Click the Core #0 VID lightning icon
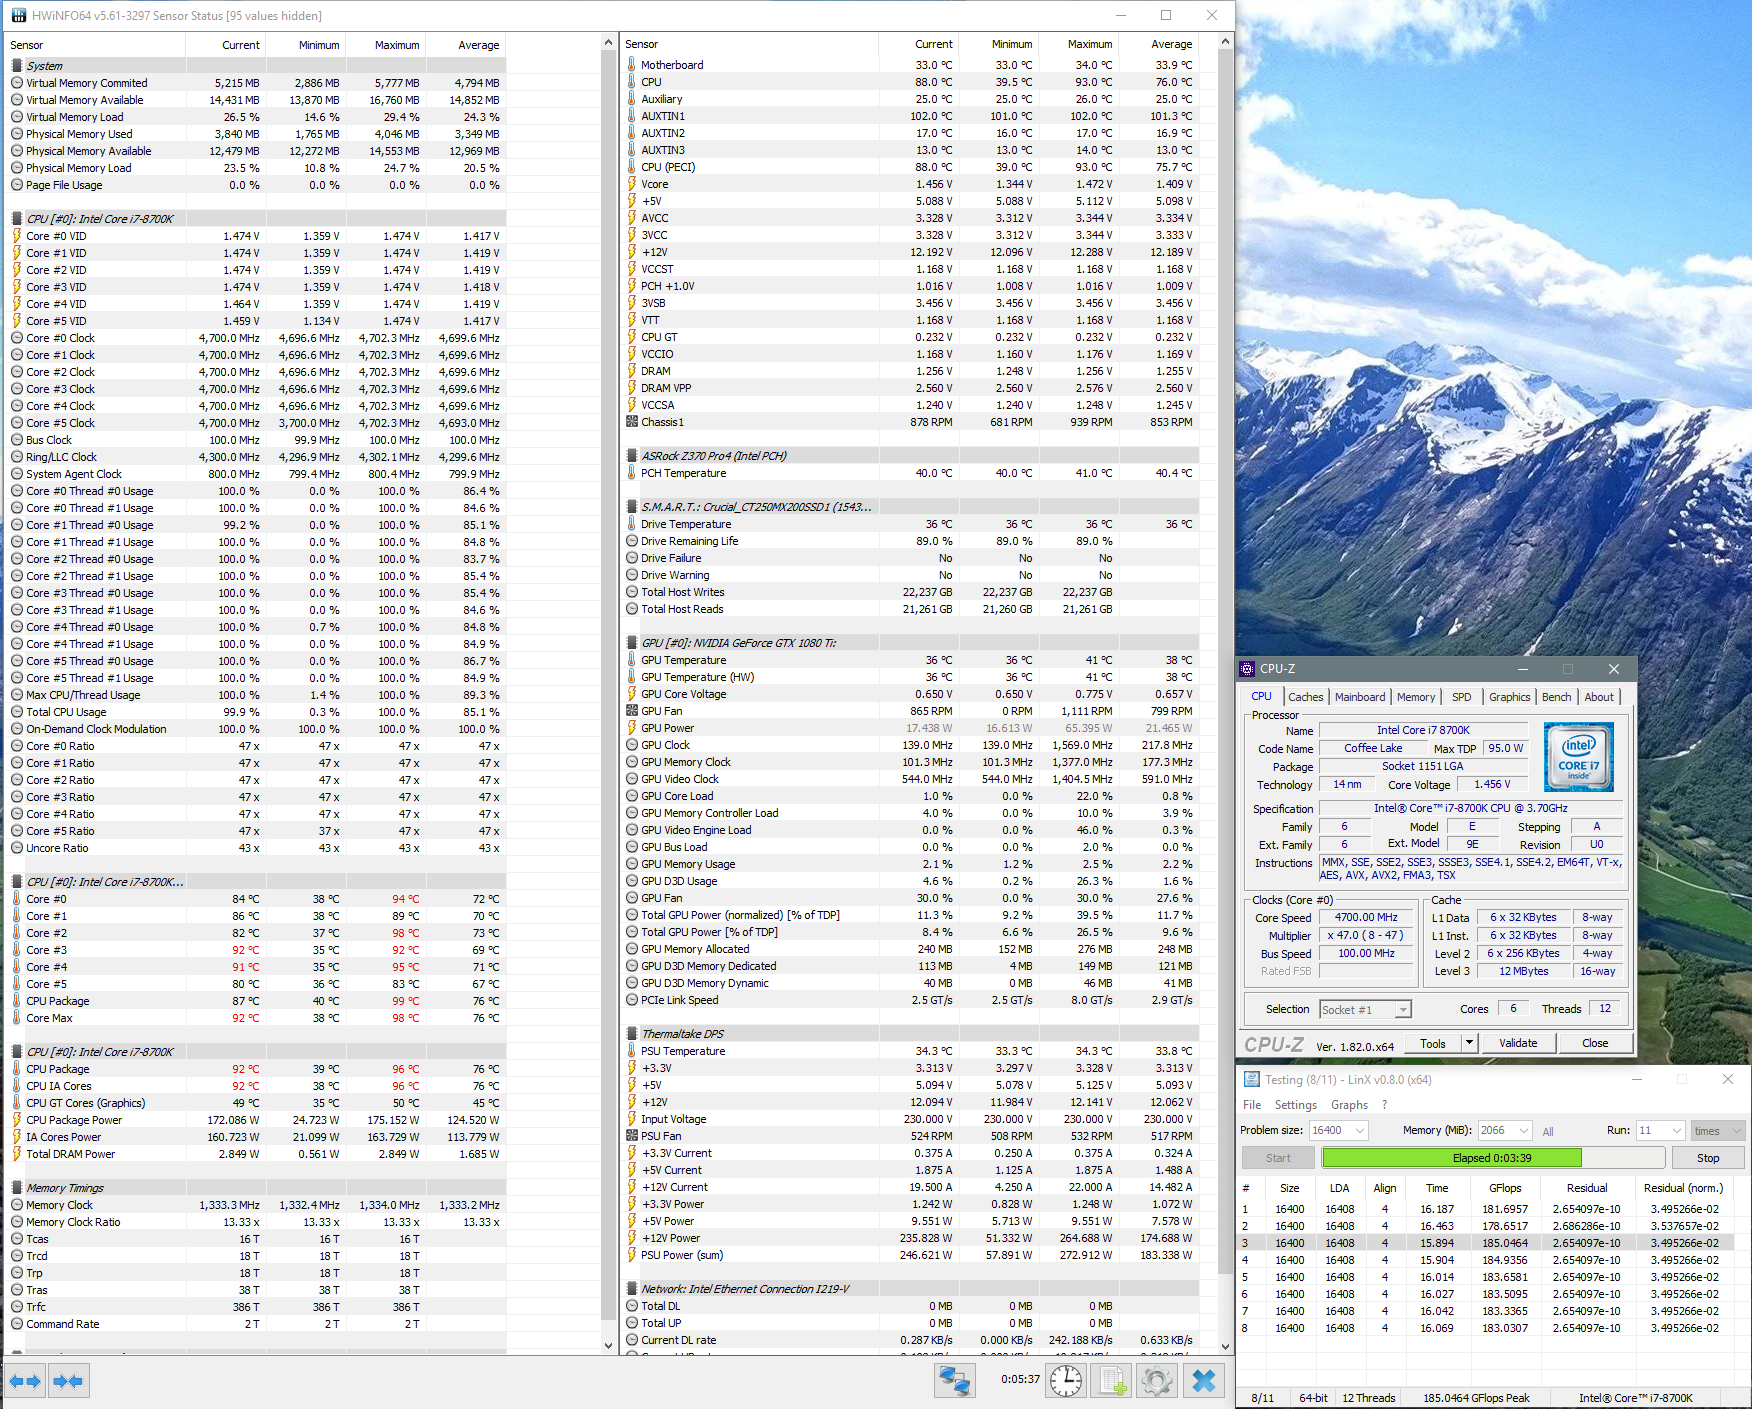 tap(17, 236)
